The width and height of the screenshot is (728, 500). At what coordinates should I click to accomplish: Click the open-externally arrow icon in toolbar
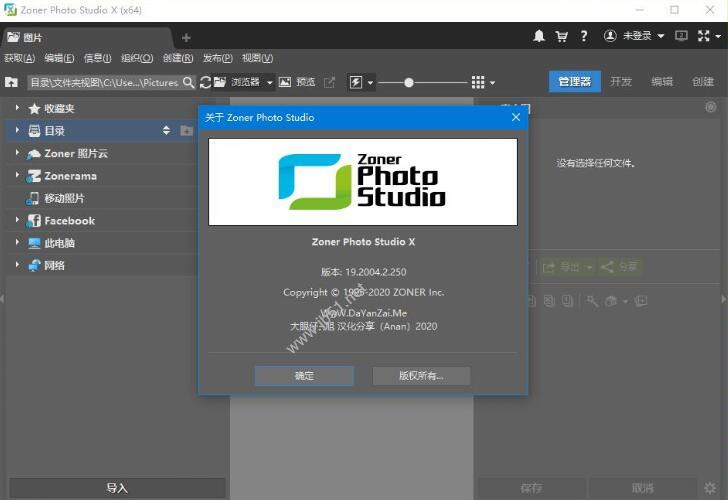pos(329,82)
